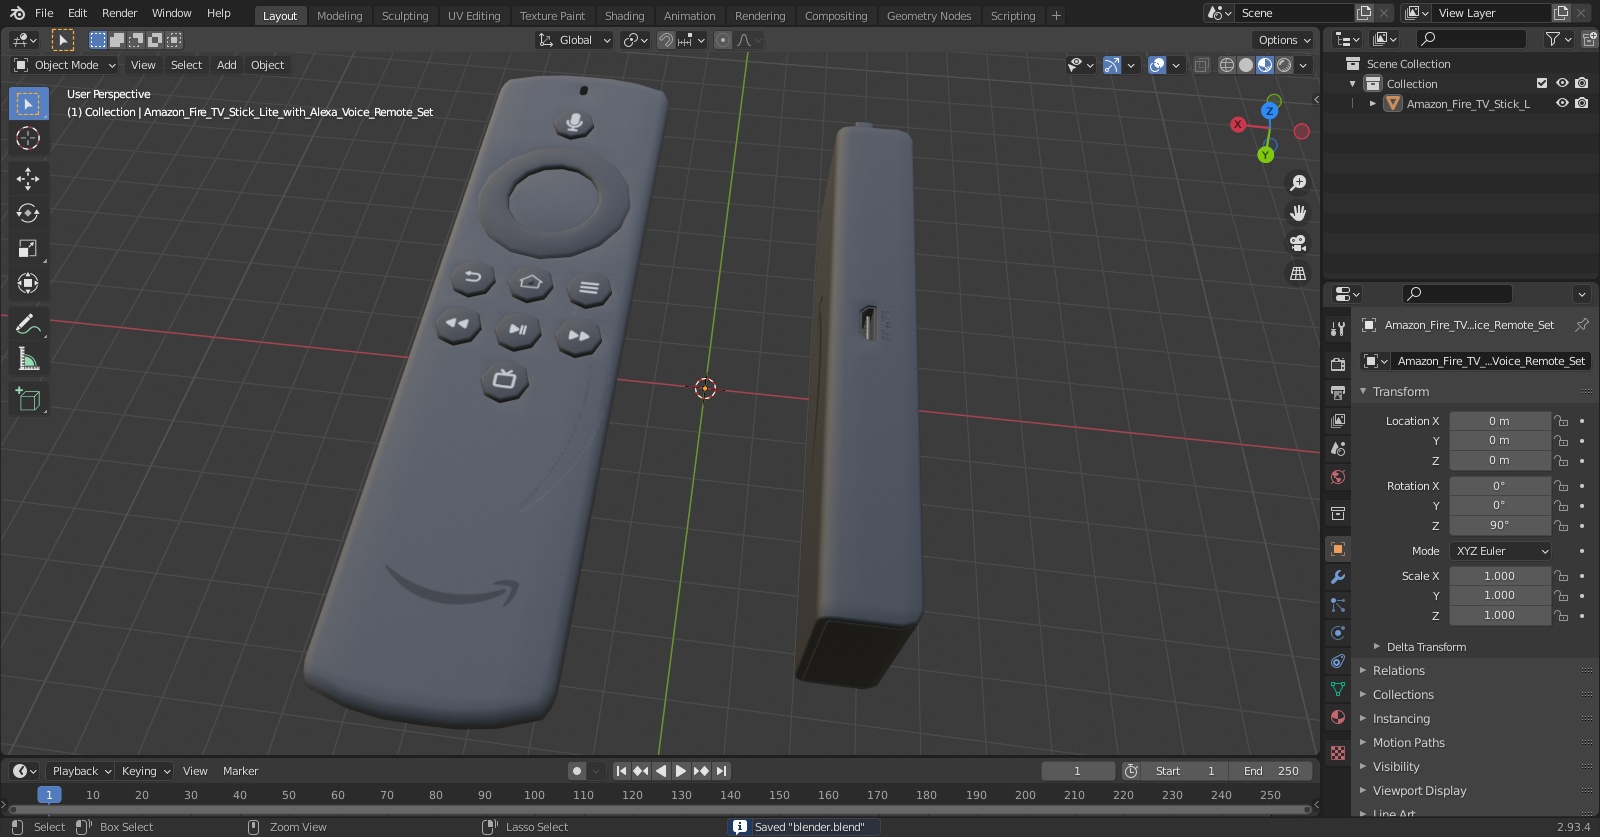
Task: Select the Rotate tool
Action: click(28, 213)
